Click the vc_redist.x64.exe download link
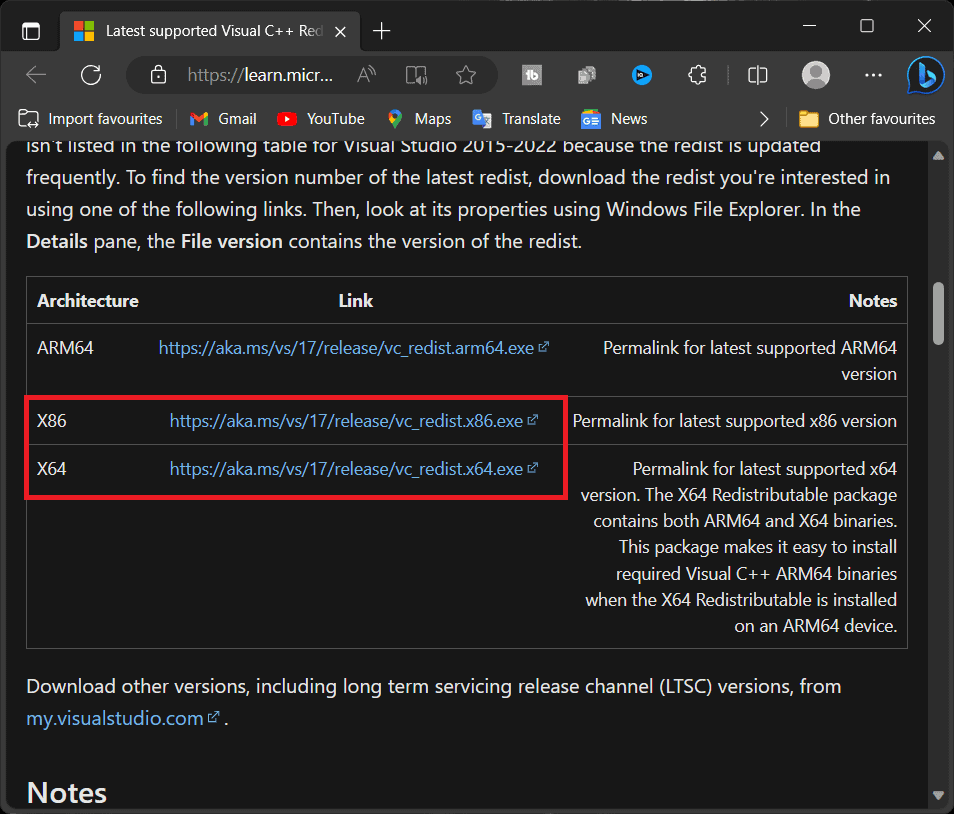Viewport: 954px width, 814px height. coord(346,468)
